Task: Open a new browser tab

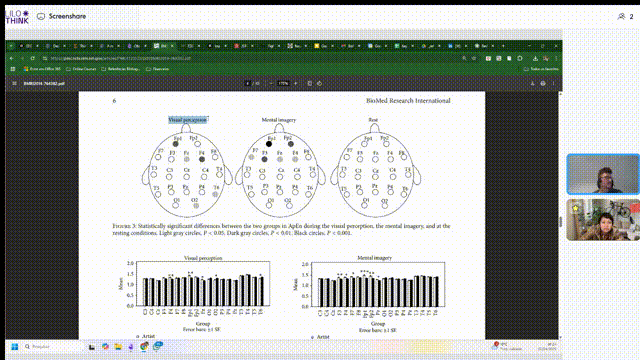Action: pyautogui.click(x=503, y=46)
